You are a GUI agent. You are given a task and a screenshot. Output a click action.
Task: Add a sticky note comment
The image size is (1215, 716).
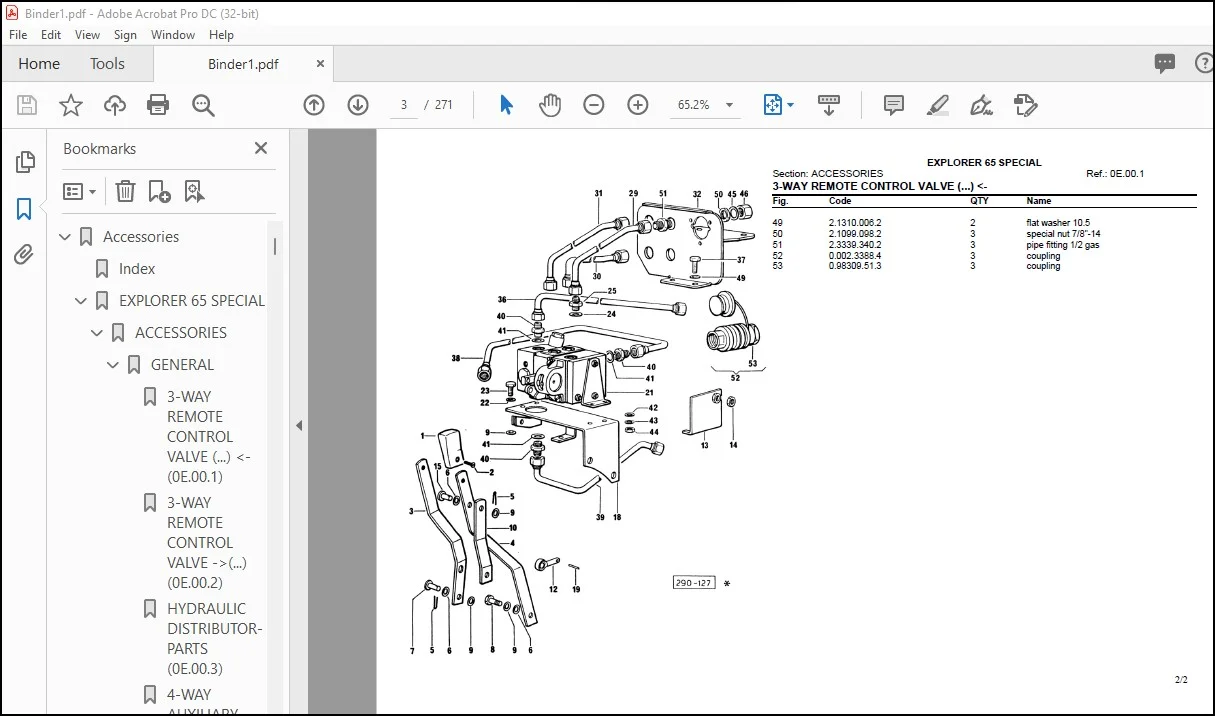[894, 105]
